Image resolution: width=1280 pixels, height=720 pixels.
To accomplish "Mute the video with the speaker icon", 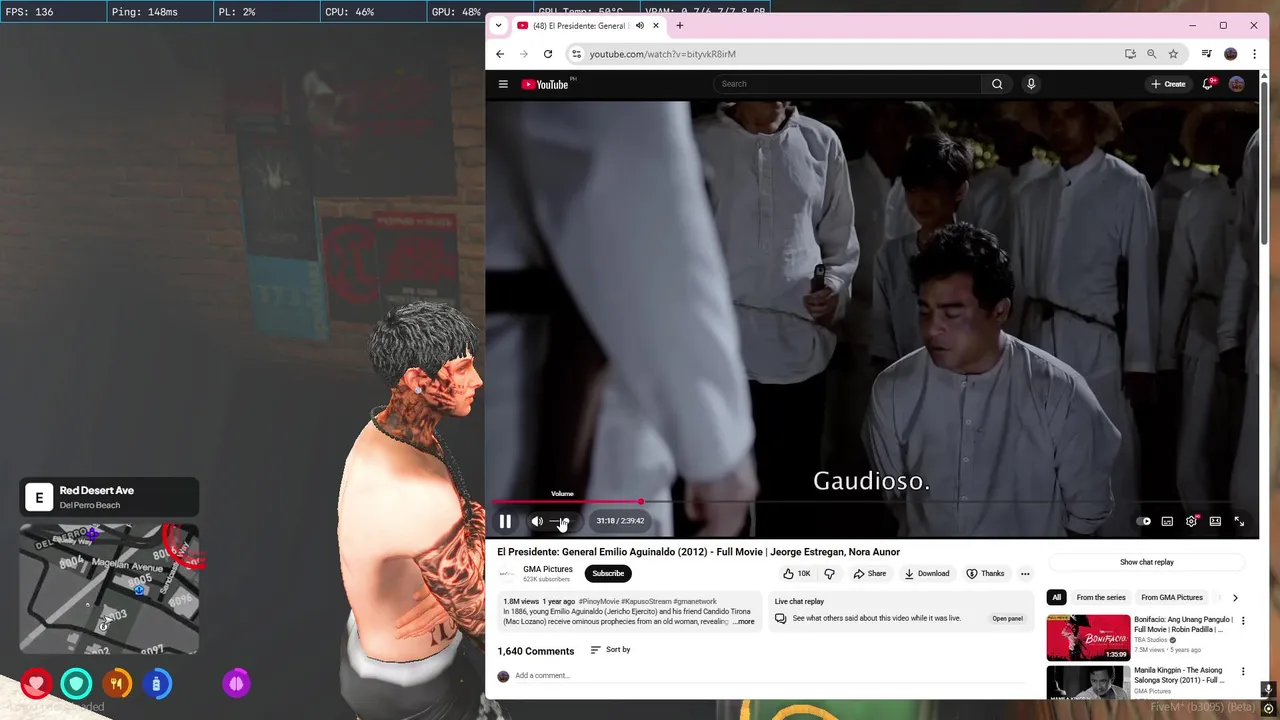I will tap(537, 521).
